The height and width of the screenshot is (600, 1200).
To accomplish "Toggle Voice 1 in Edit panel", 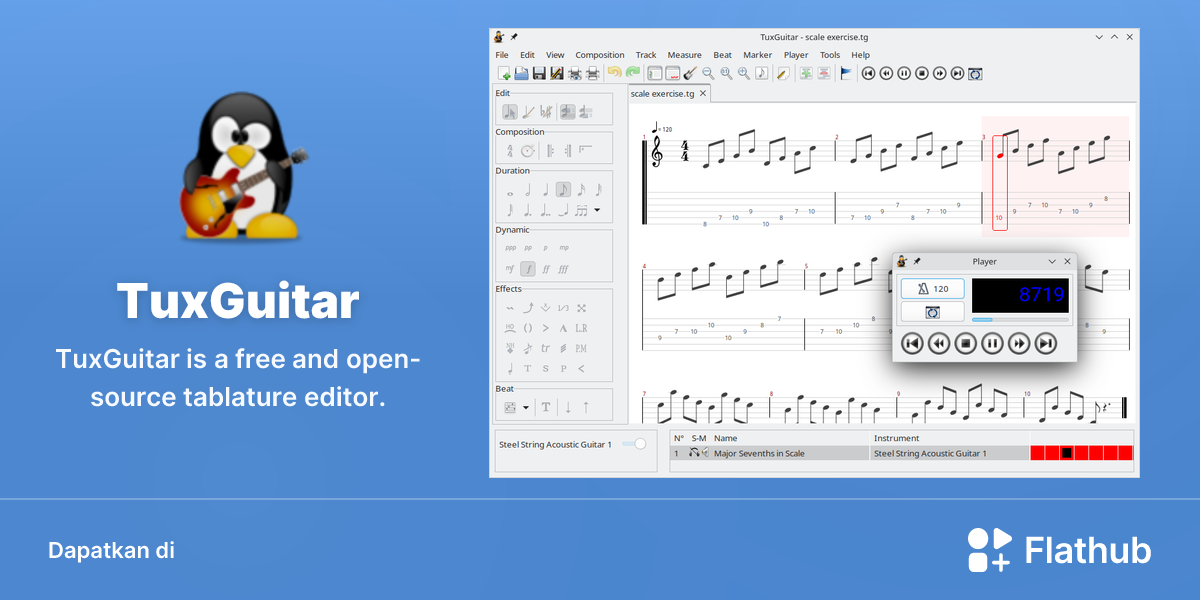I will pos(568,112).
